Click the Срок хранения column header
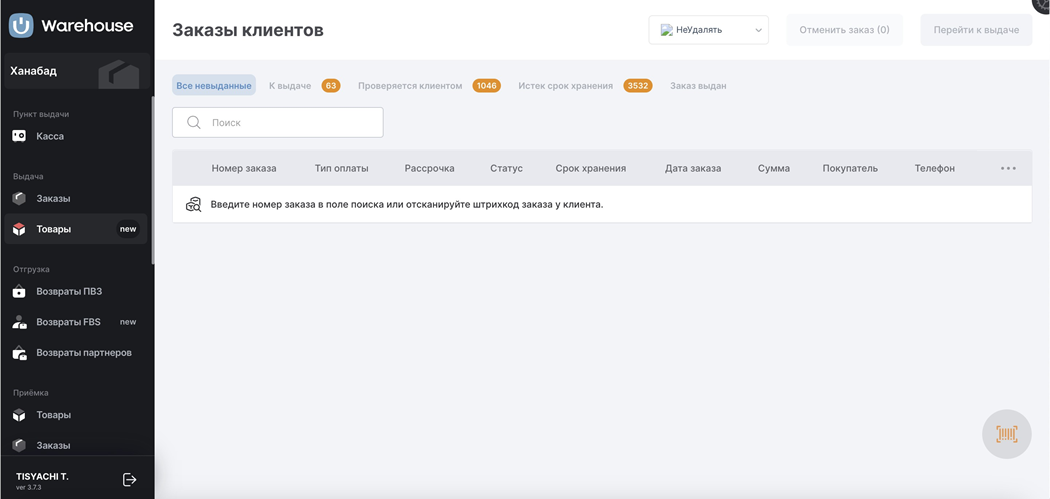 click(591, 168)
